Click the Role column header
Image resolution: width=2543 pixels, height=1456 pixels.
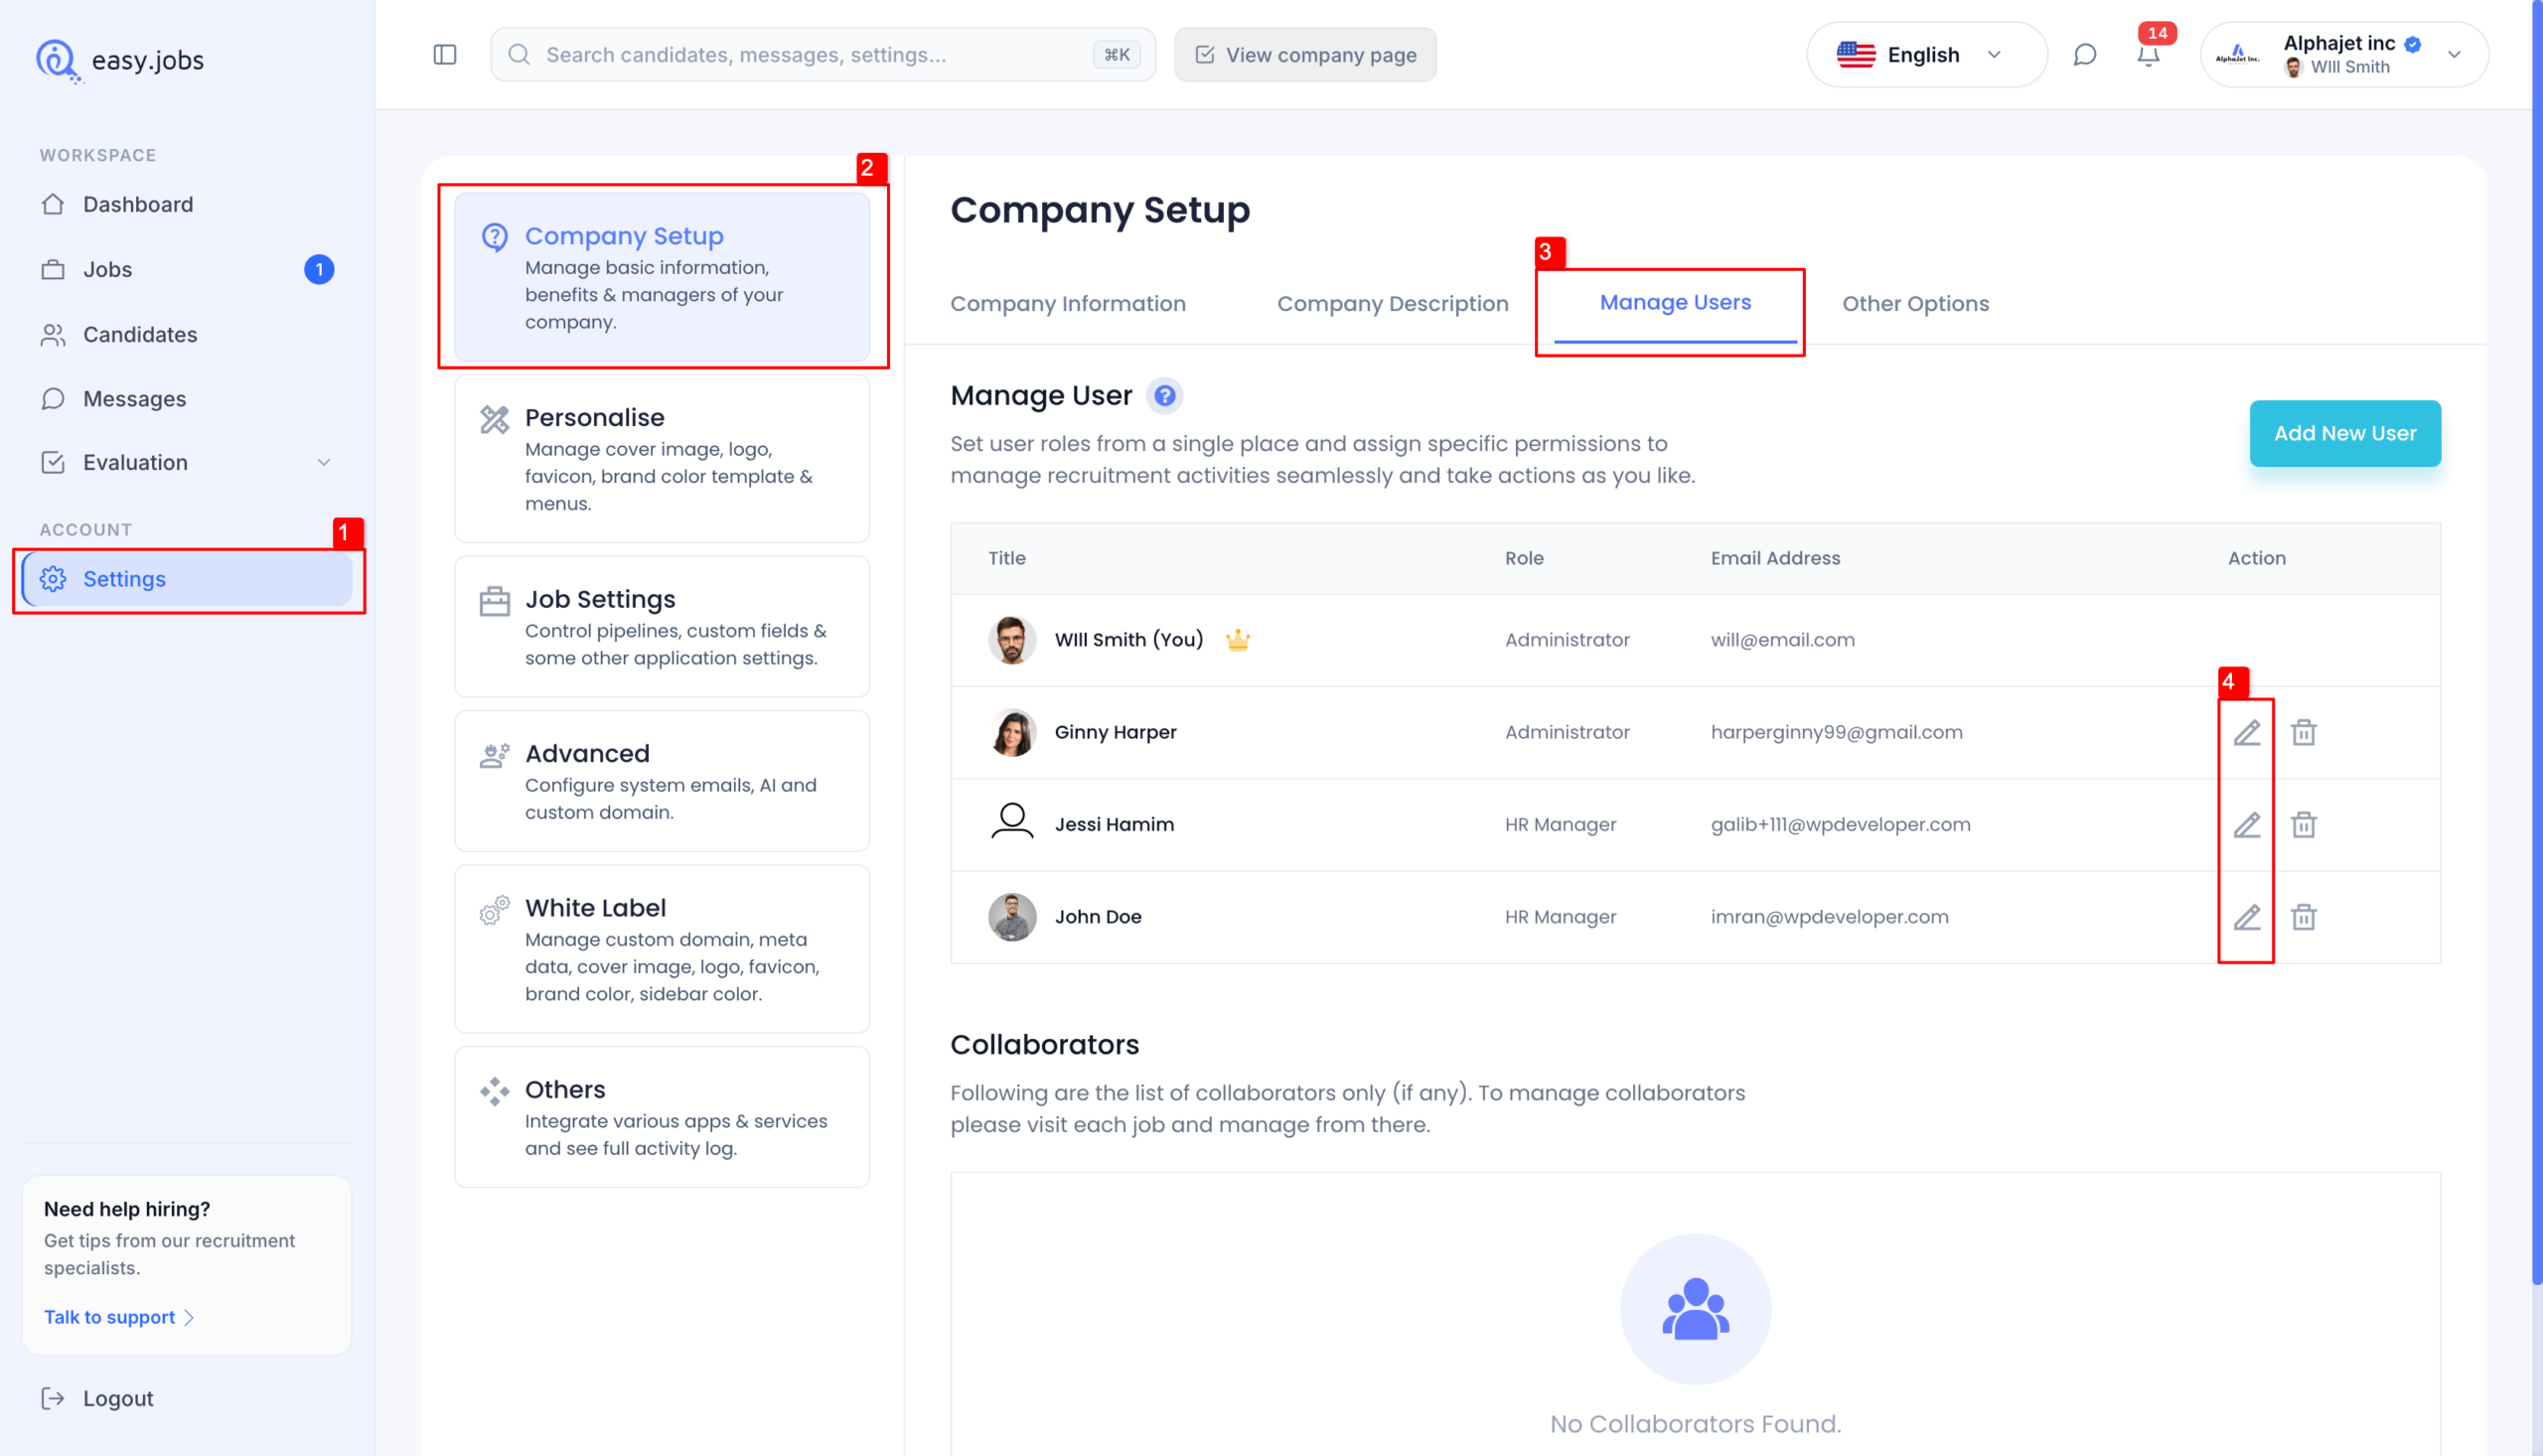1524,559
